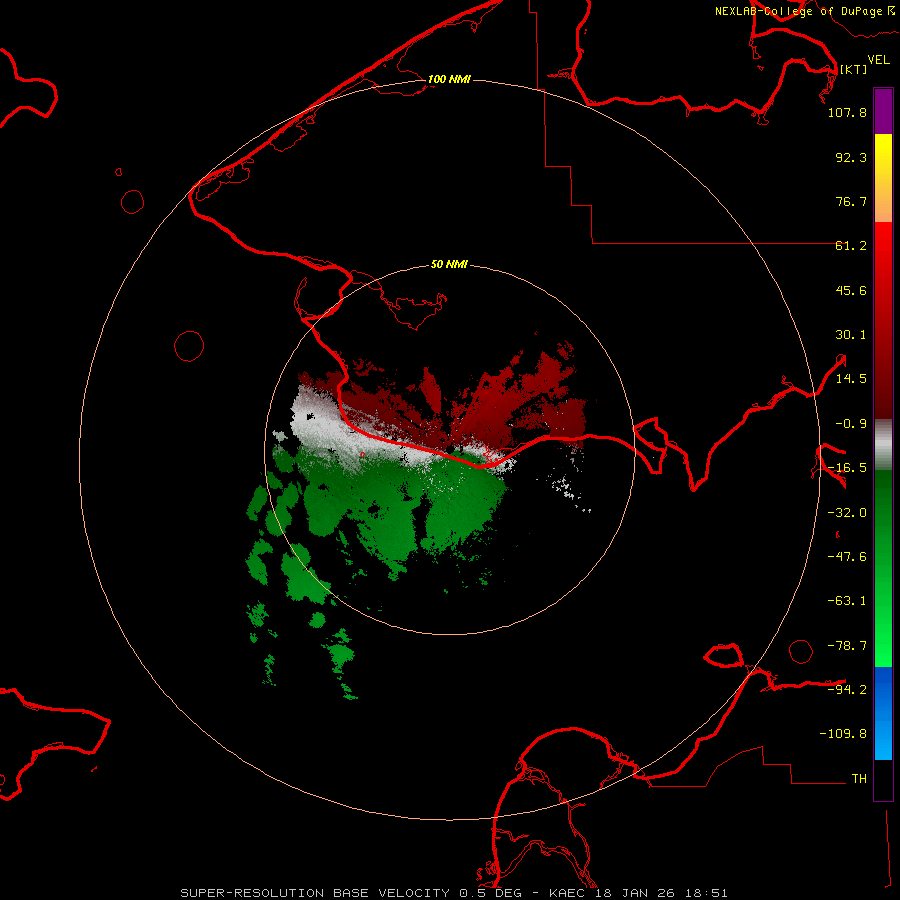
Task: Click the TH threshold label
Action: tap(859, 779)
